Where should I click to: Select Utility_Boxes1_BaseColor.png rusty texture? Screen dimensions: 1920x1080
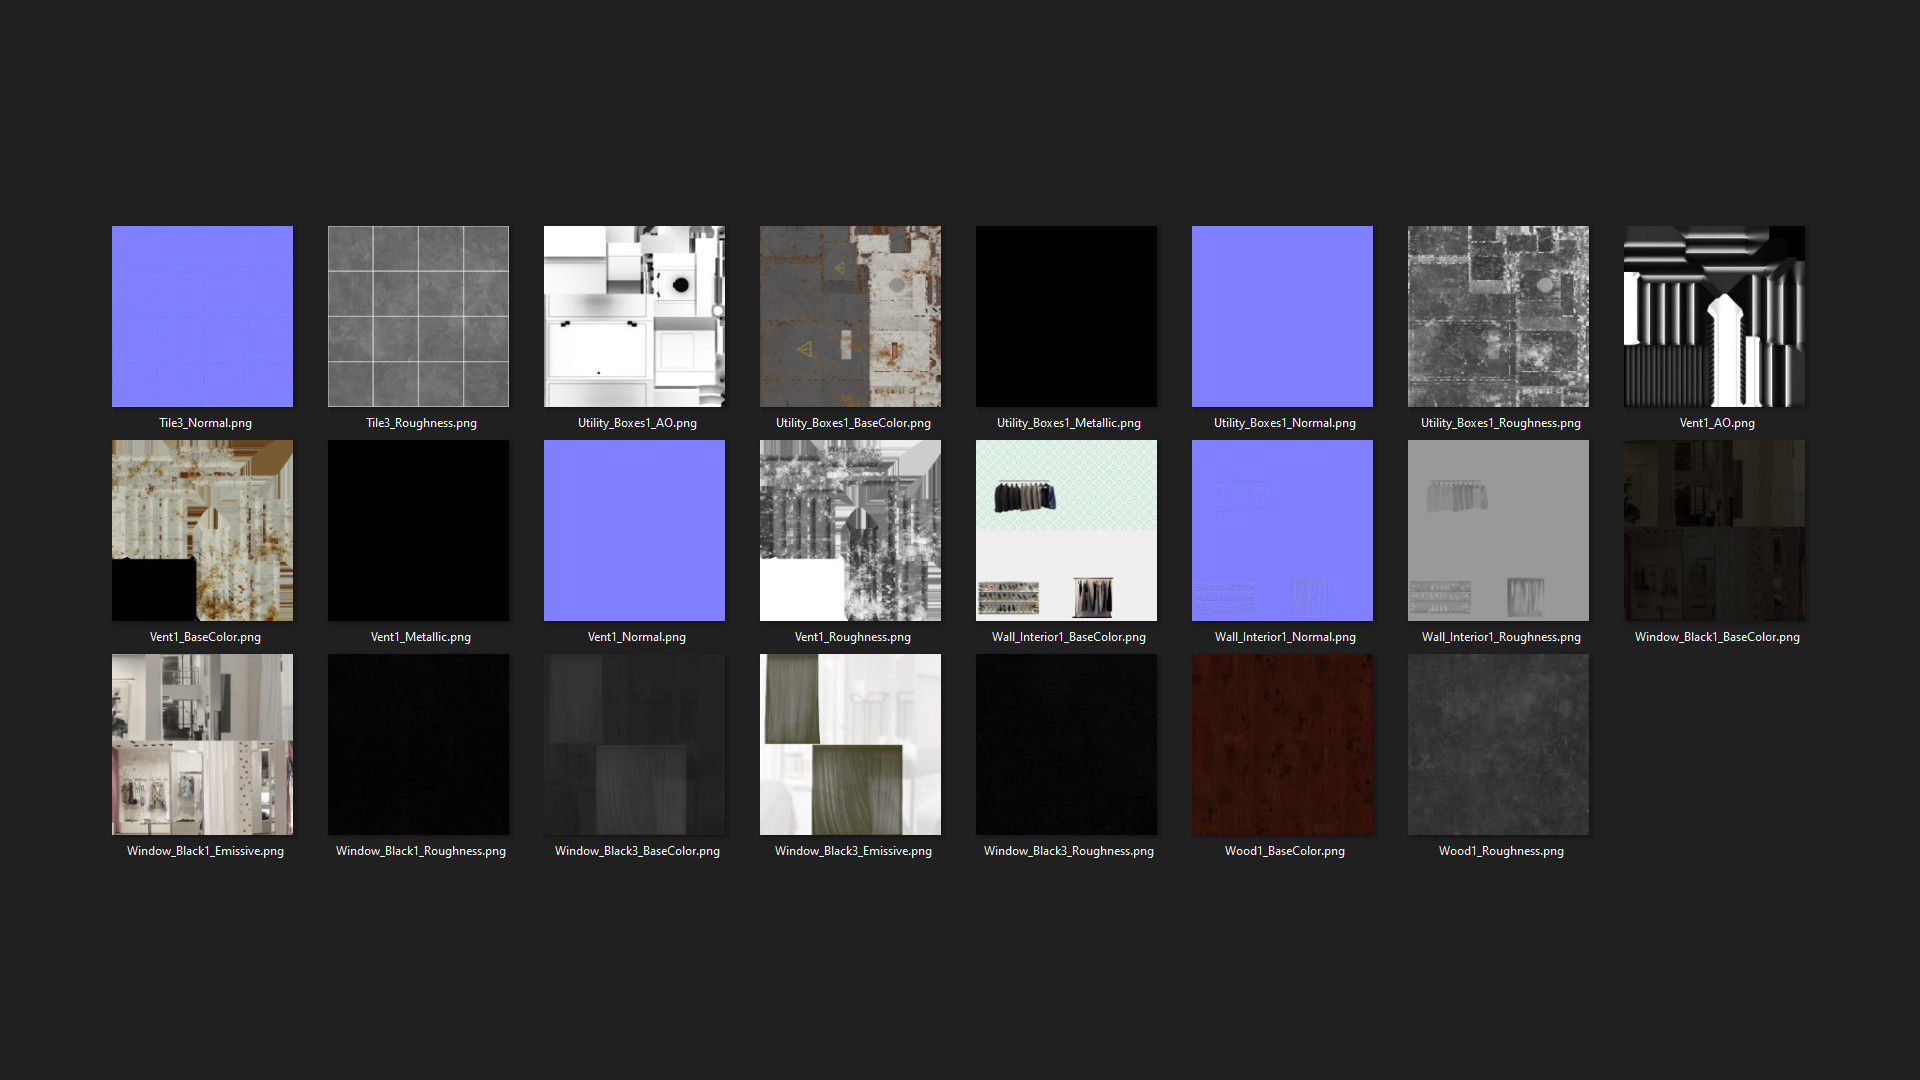pyautogui.click(x=850, y=316)
